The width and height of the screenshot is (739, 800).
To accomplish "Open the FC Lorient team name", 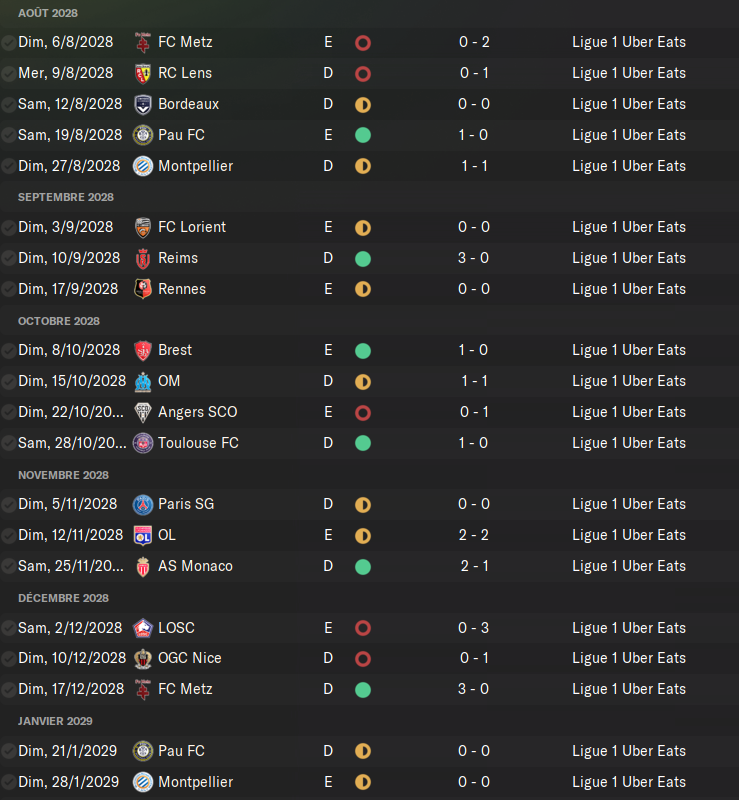I will [192, 227].
